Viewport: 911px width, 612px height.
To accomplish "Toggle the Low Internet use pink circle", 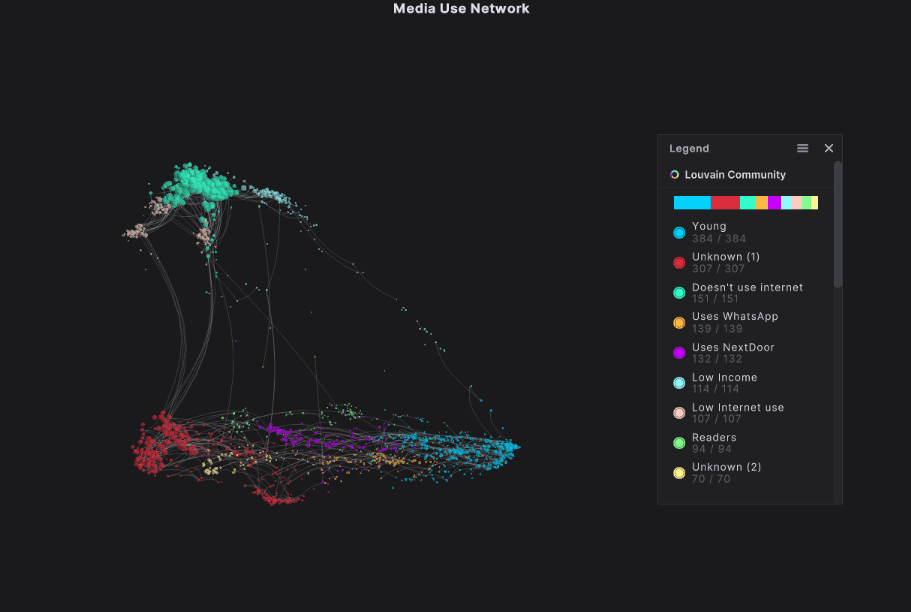I will [x=679, y=413].
